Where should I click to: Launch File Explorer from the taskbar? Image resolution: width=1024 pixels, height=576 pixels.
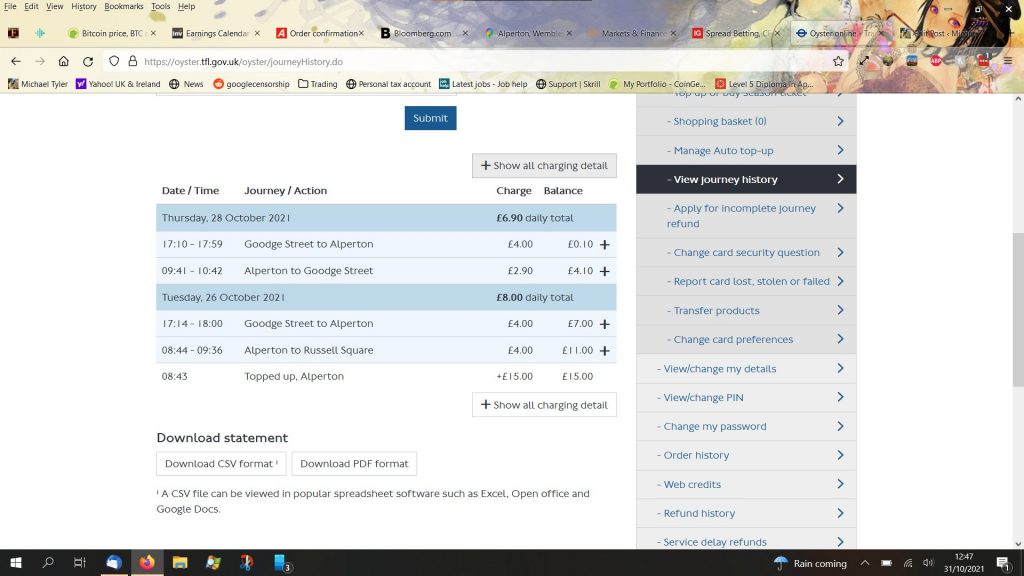[180, 562]
